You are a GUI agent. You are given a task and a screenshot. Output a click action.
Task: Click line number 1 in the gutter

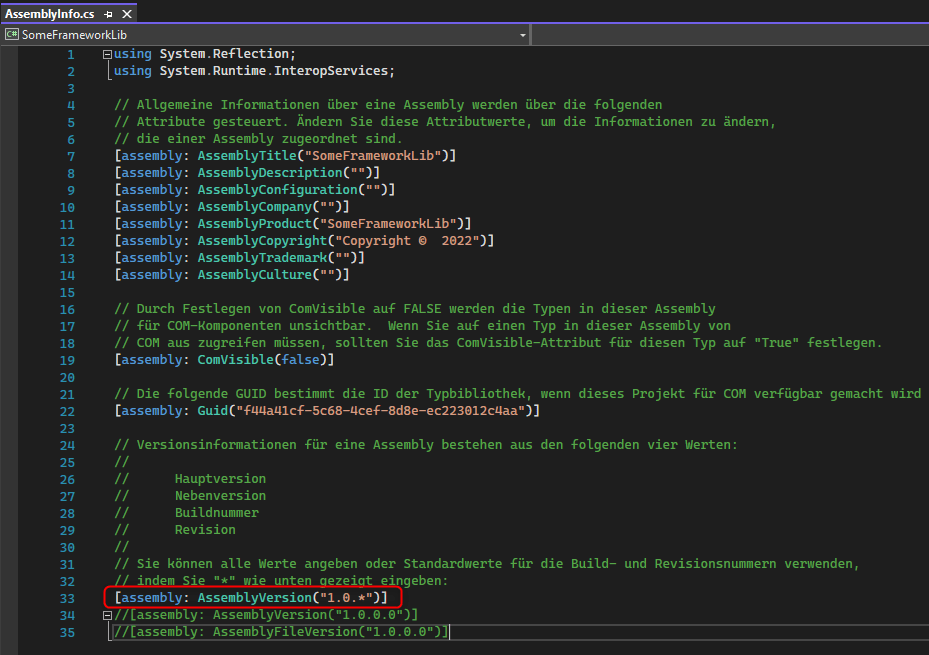pyautogui.click(x=72, y=53)
